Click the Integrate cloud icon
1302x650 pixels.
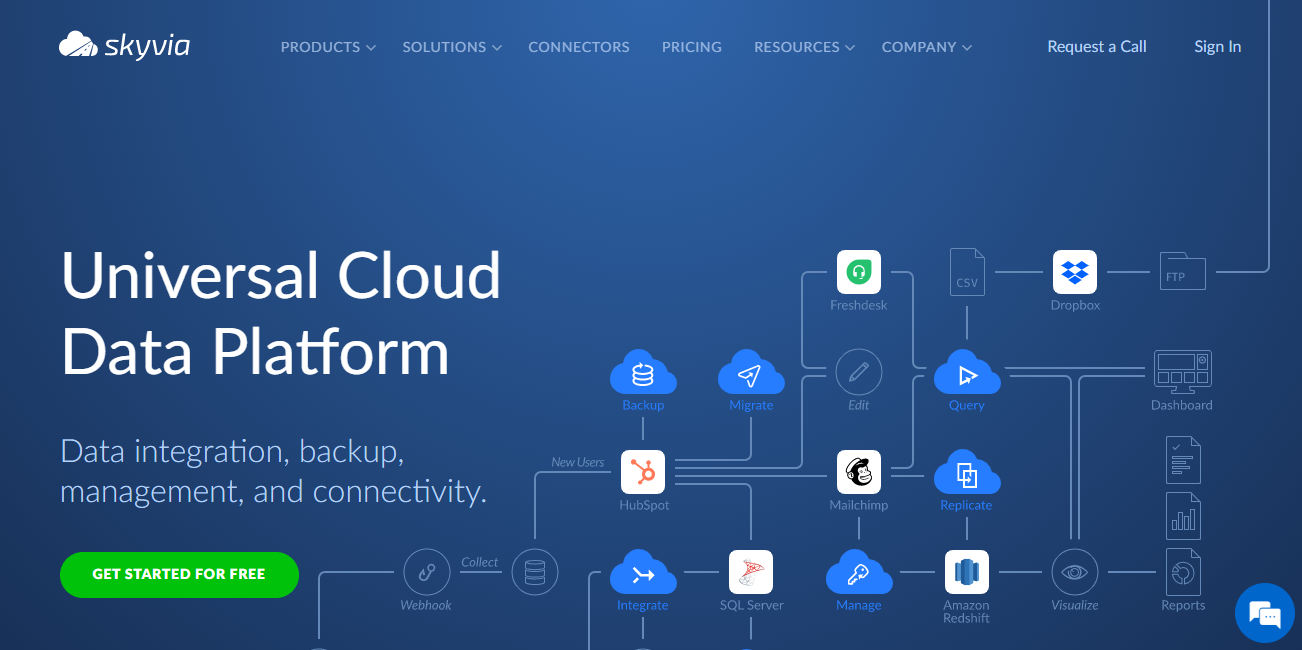pyautogui.click(x=643, y=572)
